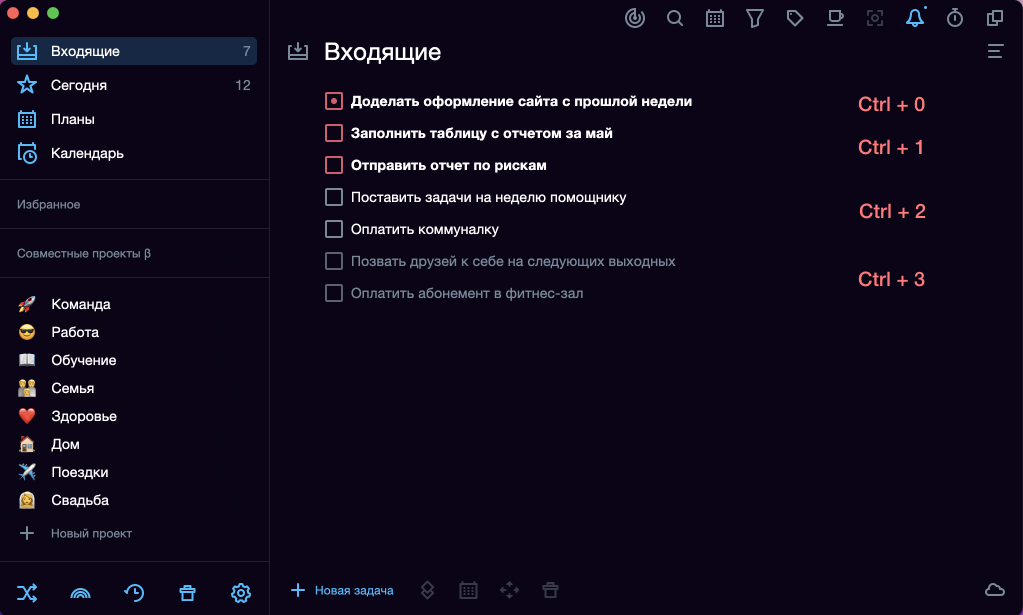Click the shuffle icon in bottom sidebar
The image size is (1023, 615).
click(x=27, y=593)
